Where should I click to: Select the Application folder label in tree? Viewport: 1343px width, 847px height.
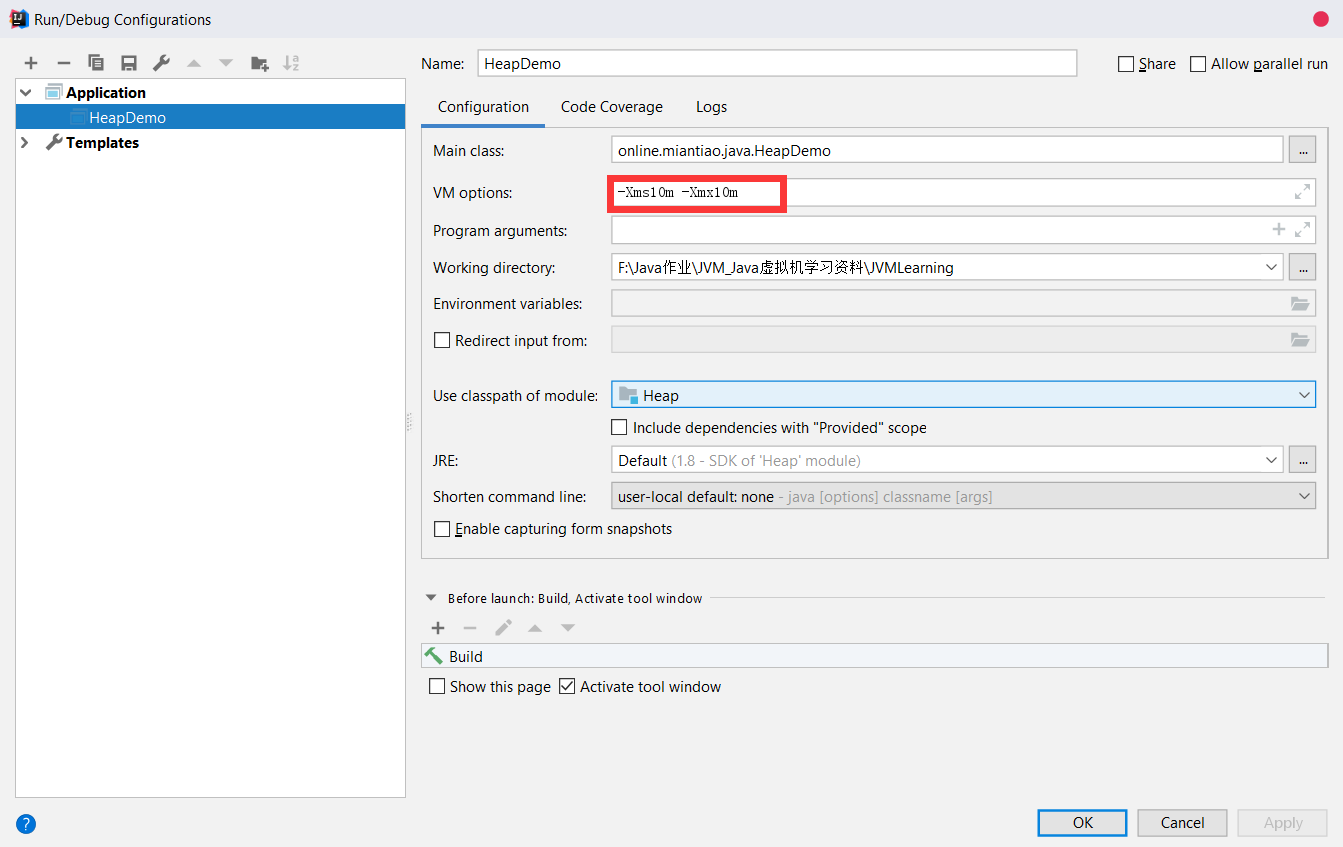click(106, 92)
